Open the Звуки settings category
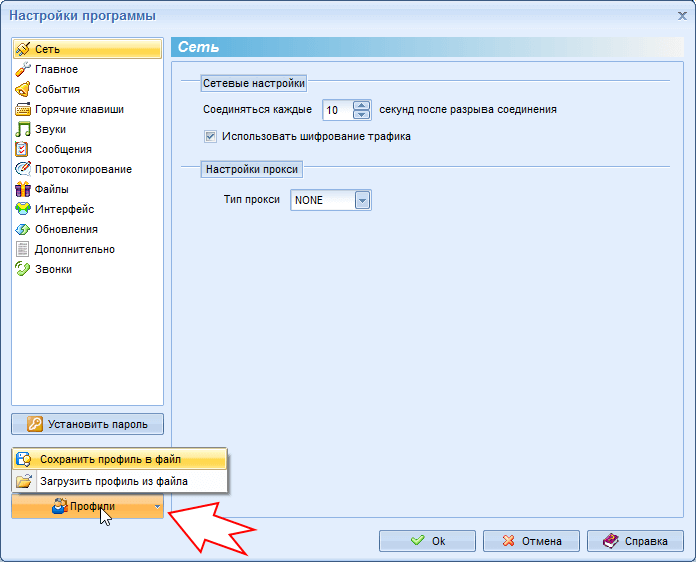This screenshot has width=696, height=562. (87, 129)
